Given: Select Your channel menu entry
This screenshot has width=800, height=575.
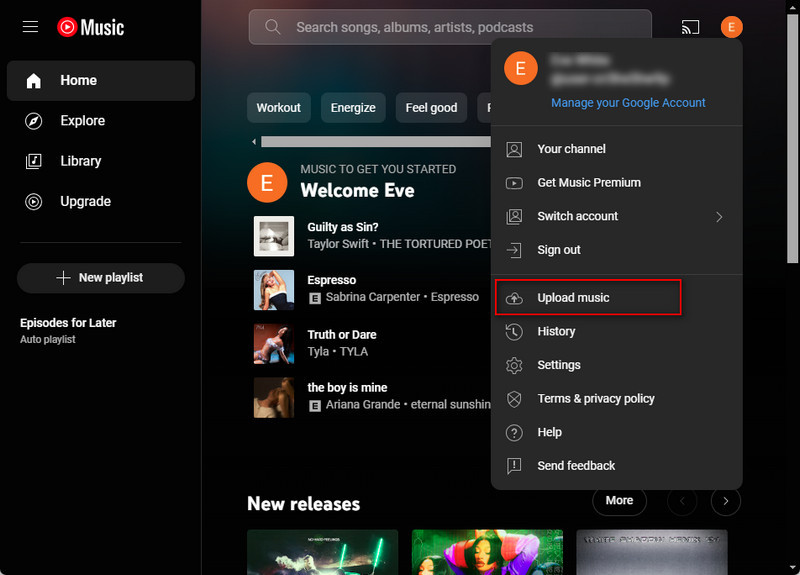Looking at the screenshot, I should 616,149.
